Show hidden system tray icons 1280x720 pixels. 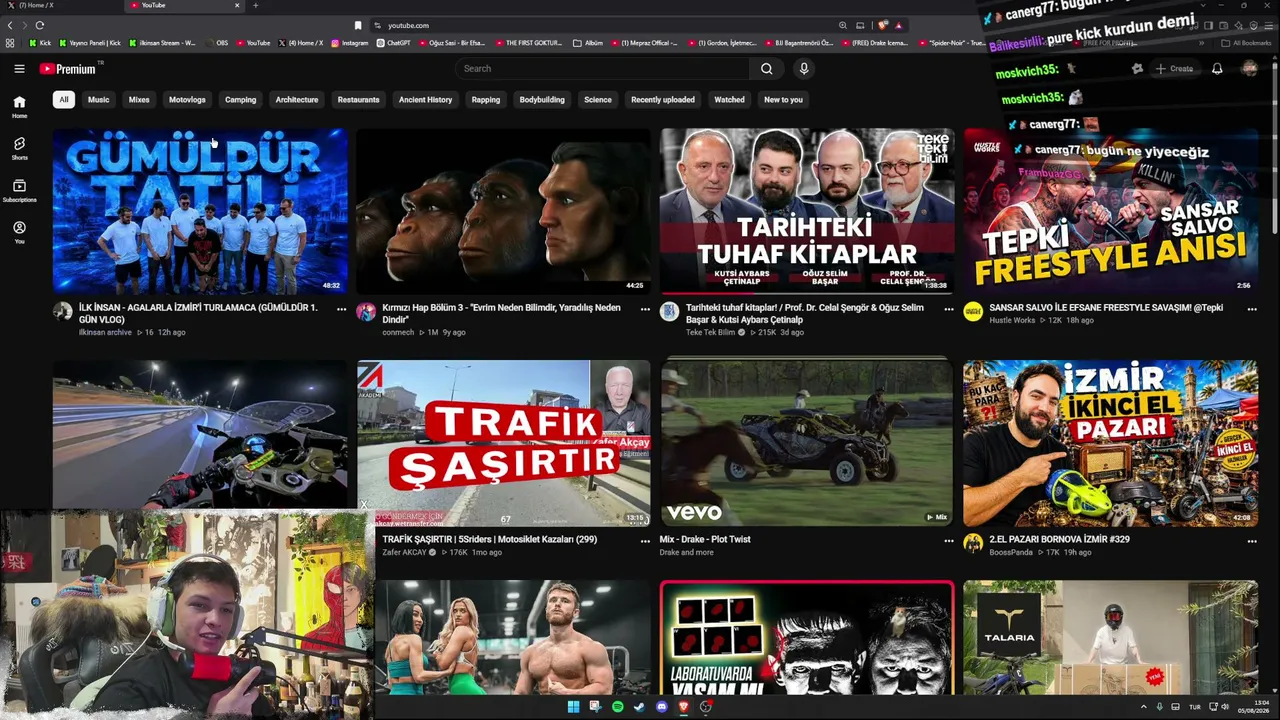pyautogui.click(x=1144, y=707)
